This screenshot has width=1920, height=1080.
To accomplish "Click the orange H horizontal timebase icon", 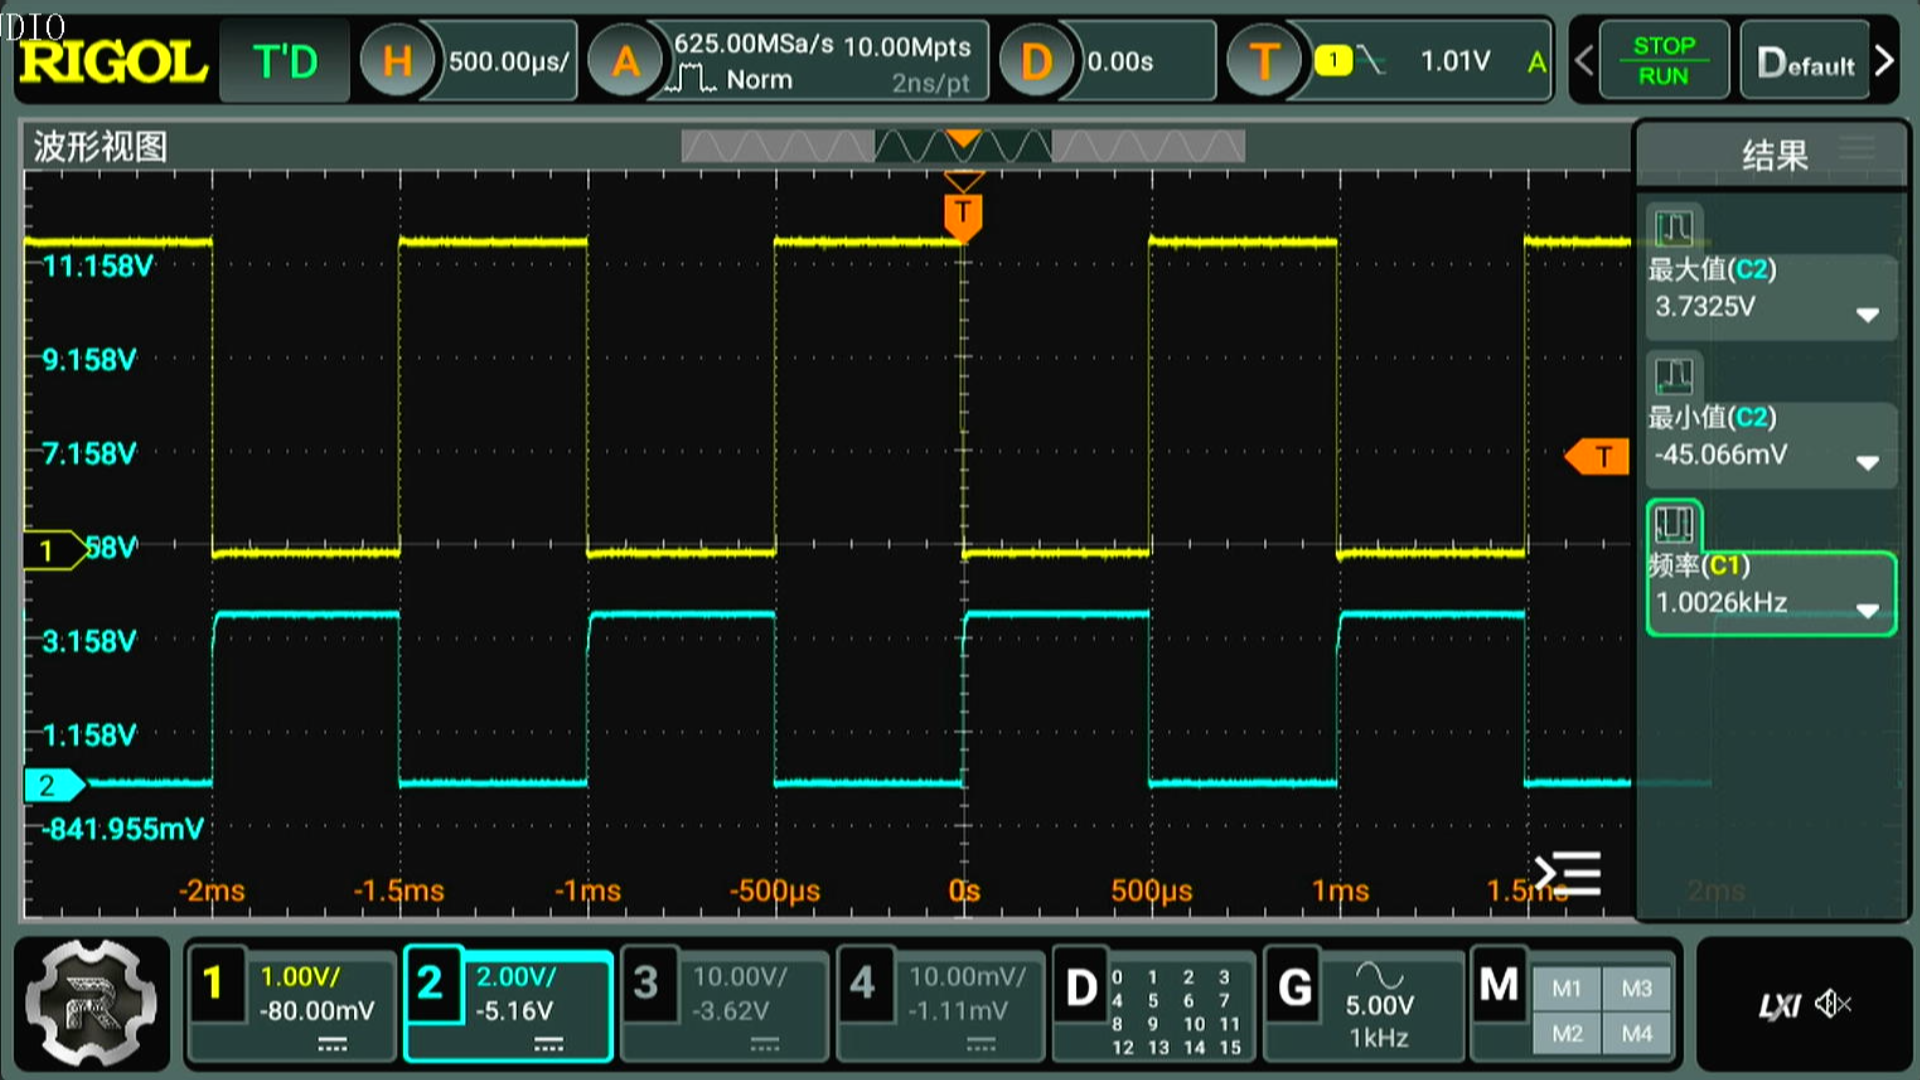I will [x=397, y=62].
